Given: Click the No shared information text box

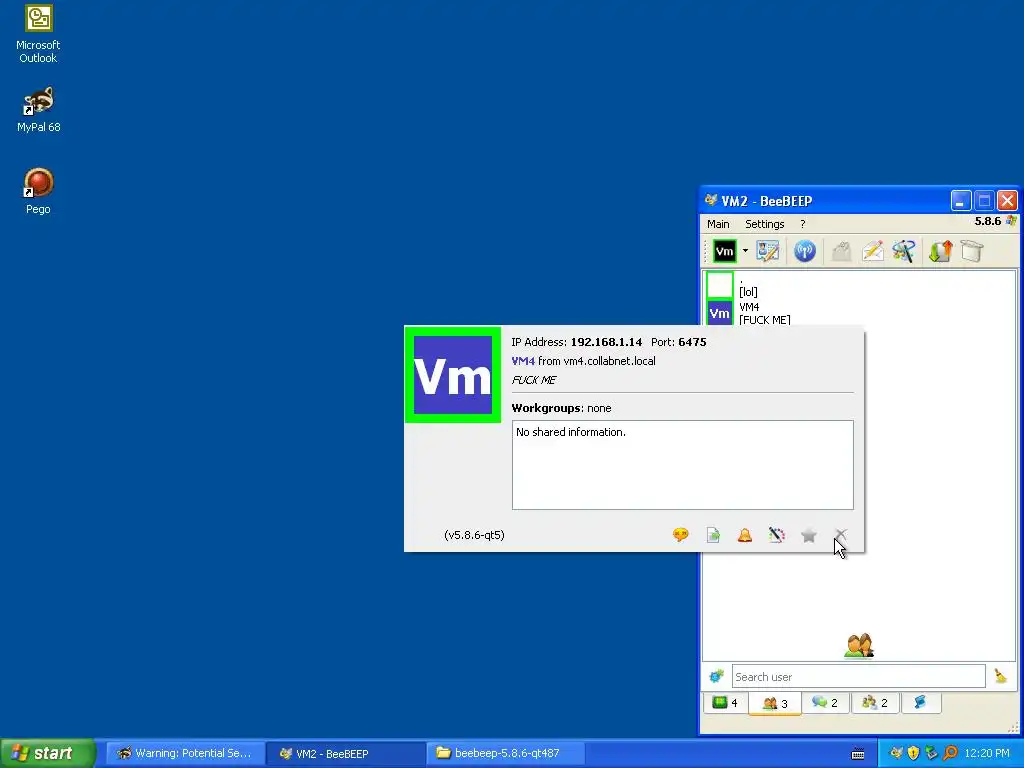Looking at the screenshot, I should coord(682,465).
